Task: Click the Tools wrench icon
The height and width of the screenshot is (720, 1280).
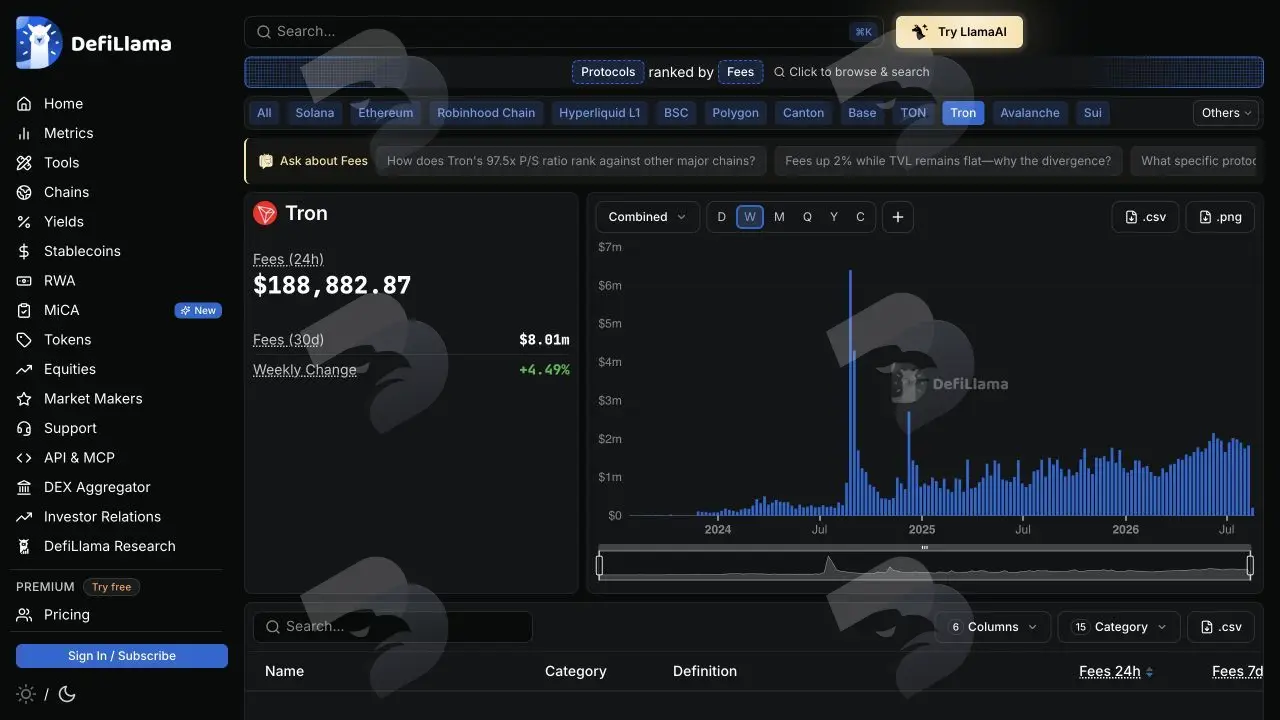Action: pos(24,163)
